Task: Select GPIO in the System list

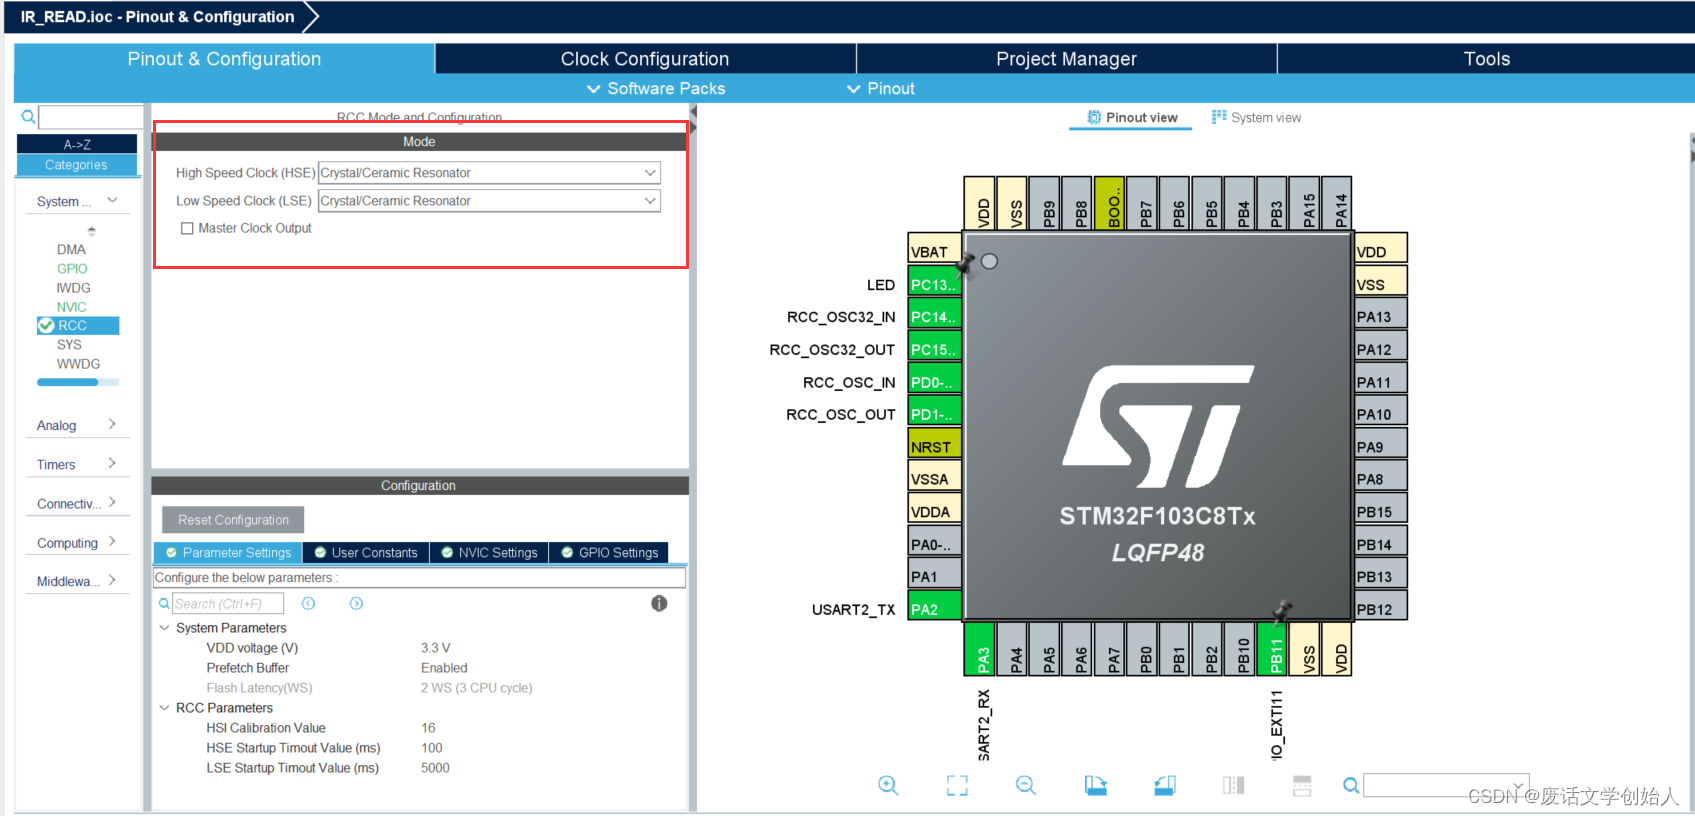Action: tap(72, 268)
